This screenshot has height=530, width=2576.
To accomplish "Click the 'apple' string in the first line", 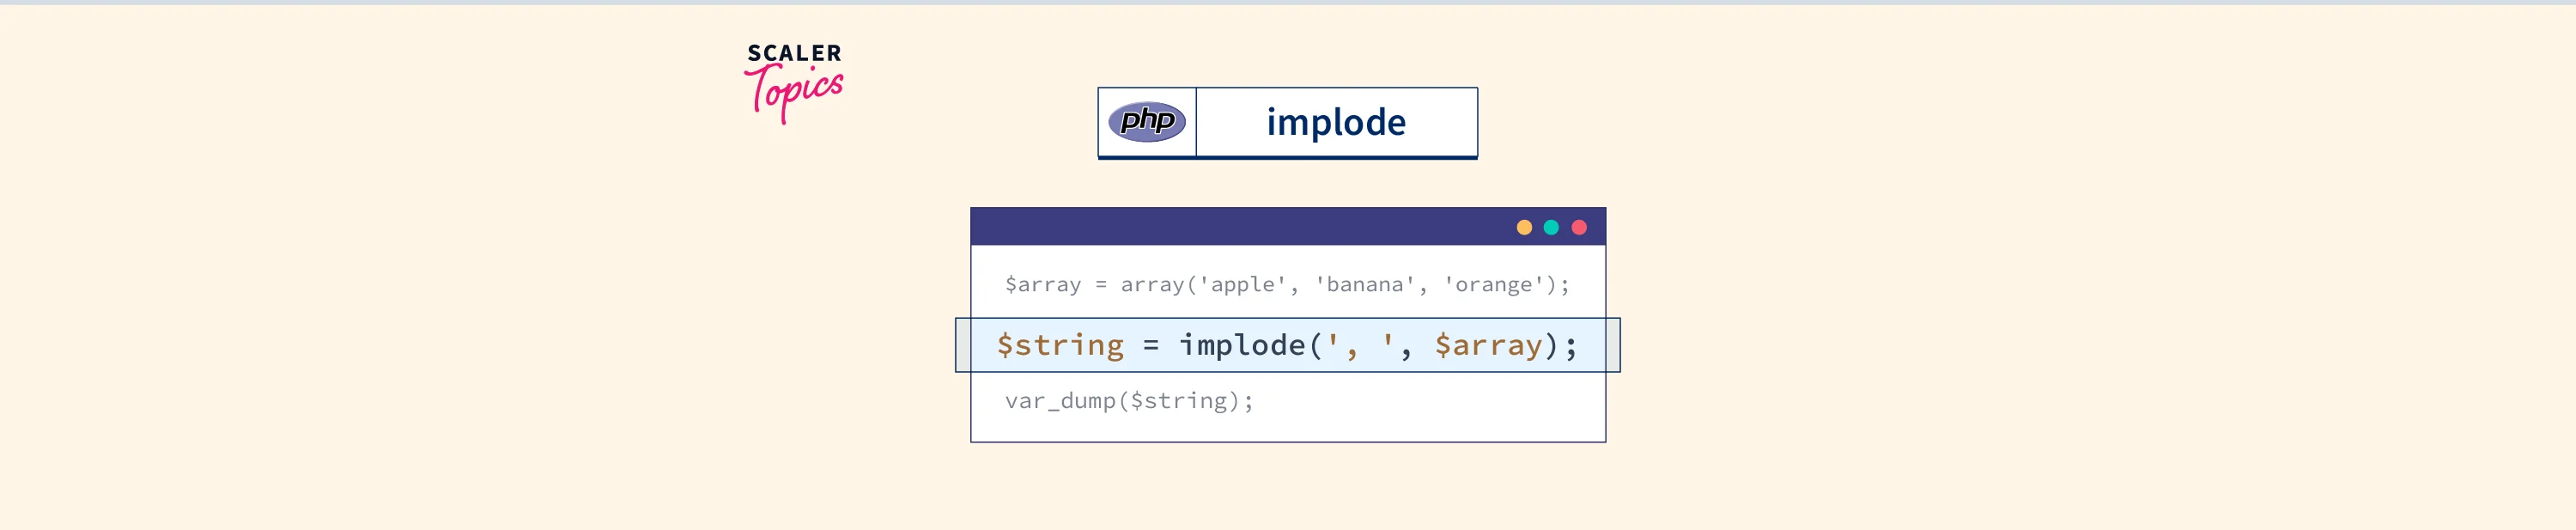I will coord(1242,285).
